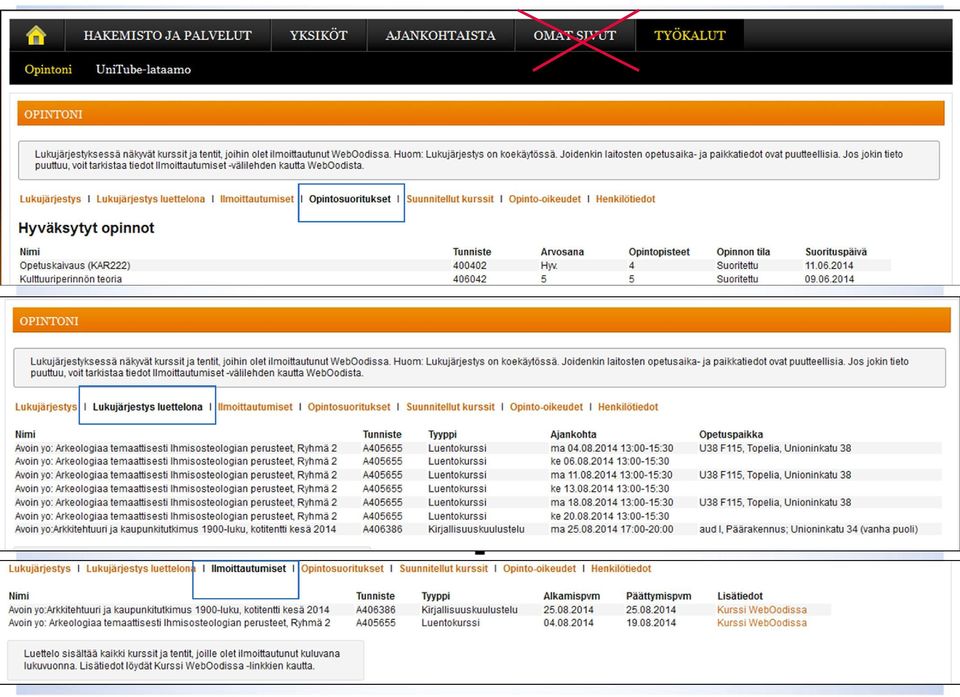Open the OMAT SIVUT menu
Image resolution: width=960 pixels, height=697 pixels.
[x=574, y=36]
